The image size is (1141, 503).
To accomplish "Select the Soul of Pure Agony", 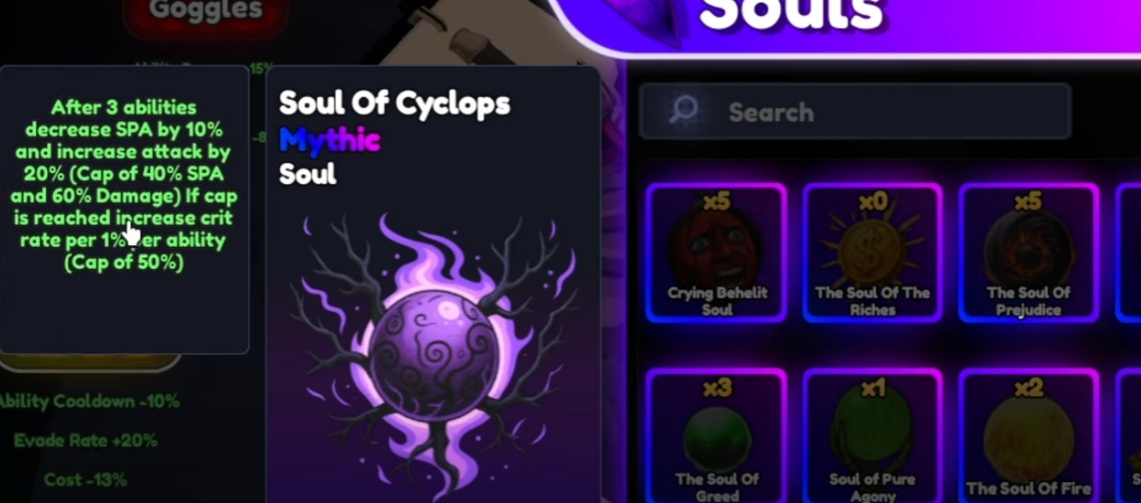I will coord(872,435).
